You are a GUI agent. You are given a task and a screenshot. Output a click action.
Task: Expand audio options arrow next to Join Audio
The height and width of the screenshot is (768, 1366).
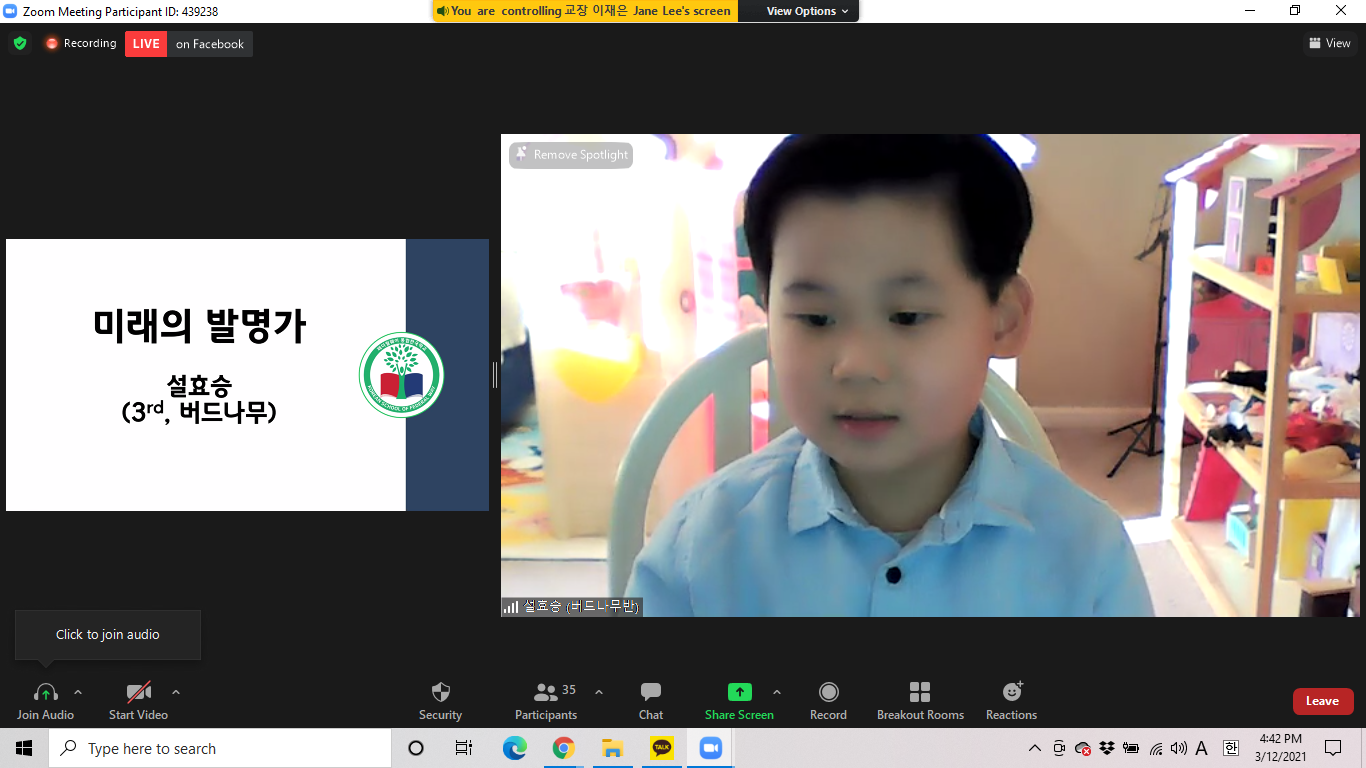coord(78,692)
